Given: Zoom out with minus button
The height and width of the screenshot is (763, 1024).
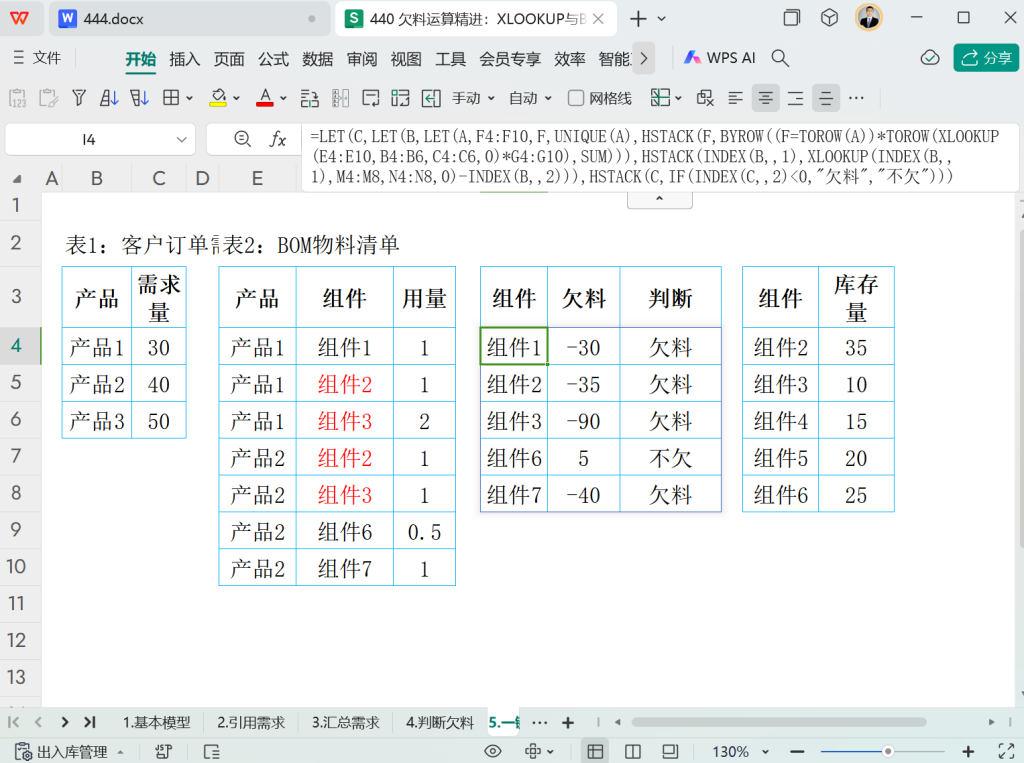Looking at the screenshot, I should [x=797, y=752].
